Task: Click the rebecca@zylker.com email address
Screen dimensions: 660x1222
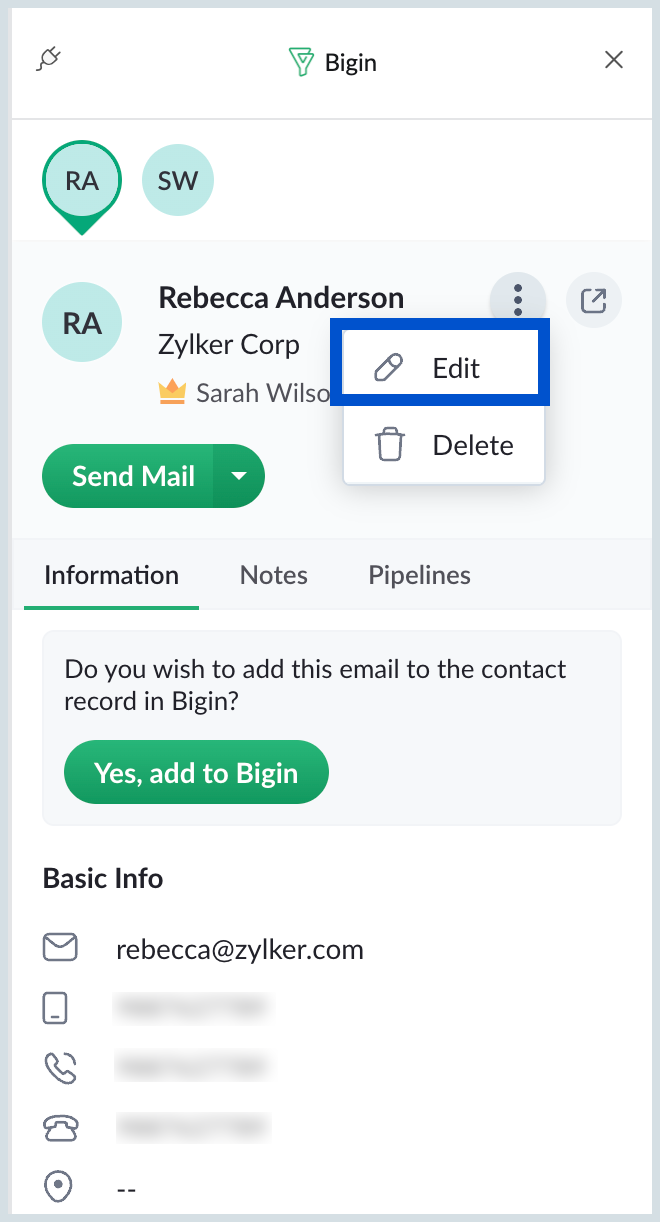Action: click(x=240, y=949)
